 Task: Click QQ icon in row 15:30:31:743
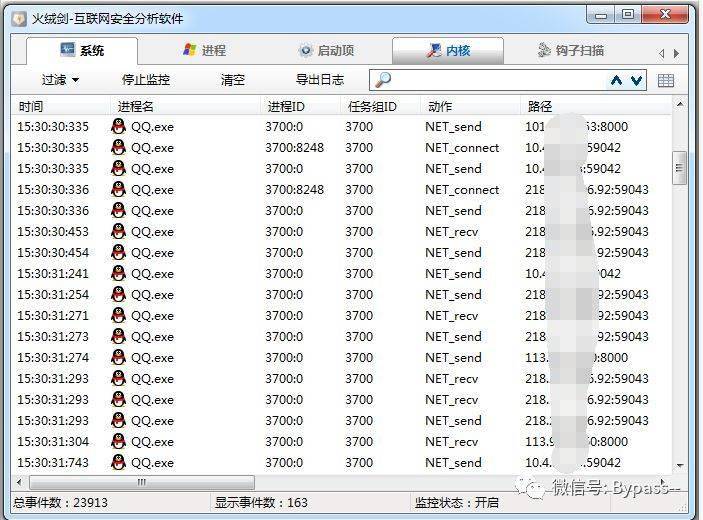click(118, 463)
